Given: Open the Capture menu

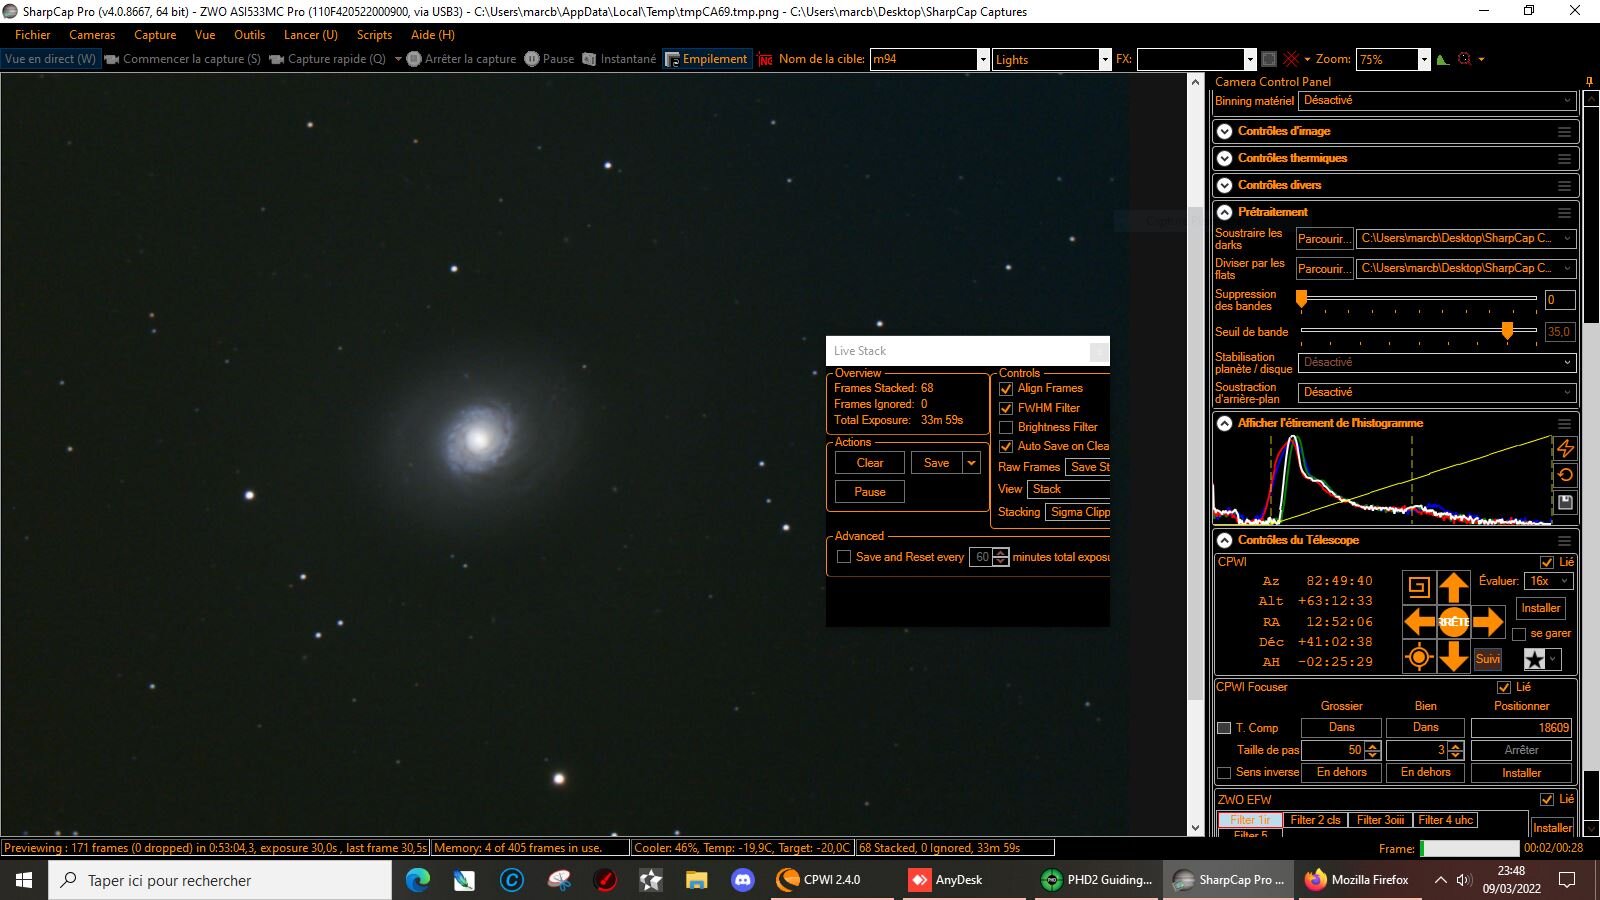Looking at the screenshot, I should pos(155,35).
